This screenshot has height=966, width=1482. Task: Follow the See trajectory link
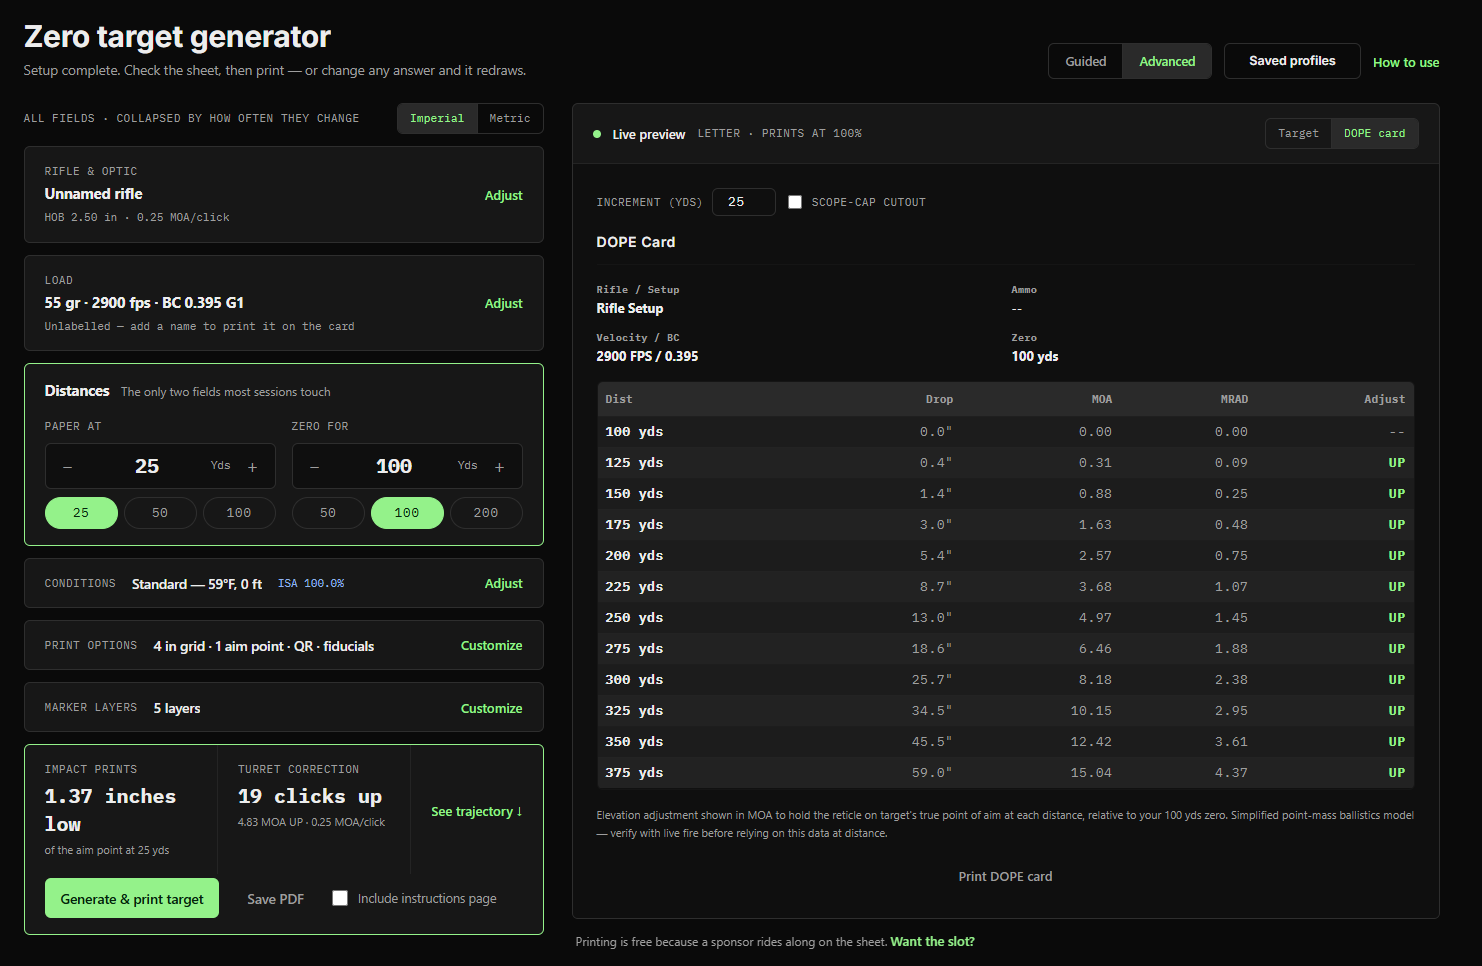tap(477, 811)
